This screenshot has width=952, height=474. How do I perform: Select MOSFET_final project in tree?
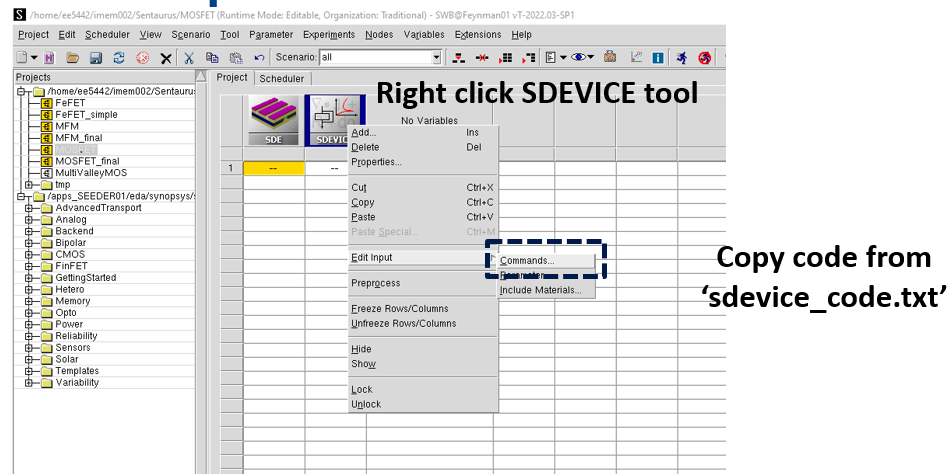pos(87,161)
